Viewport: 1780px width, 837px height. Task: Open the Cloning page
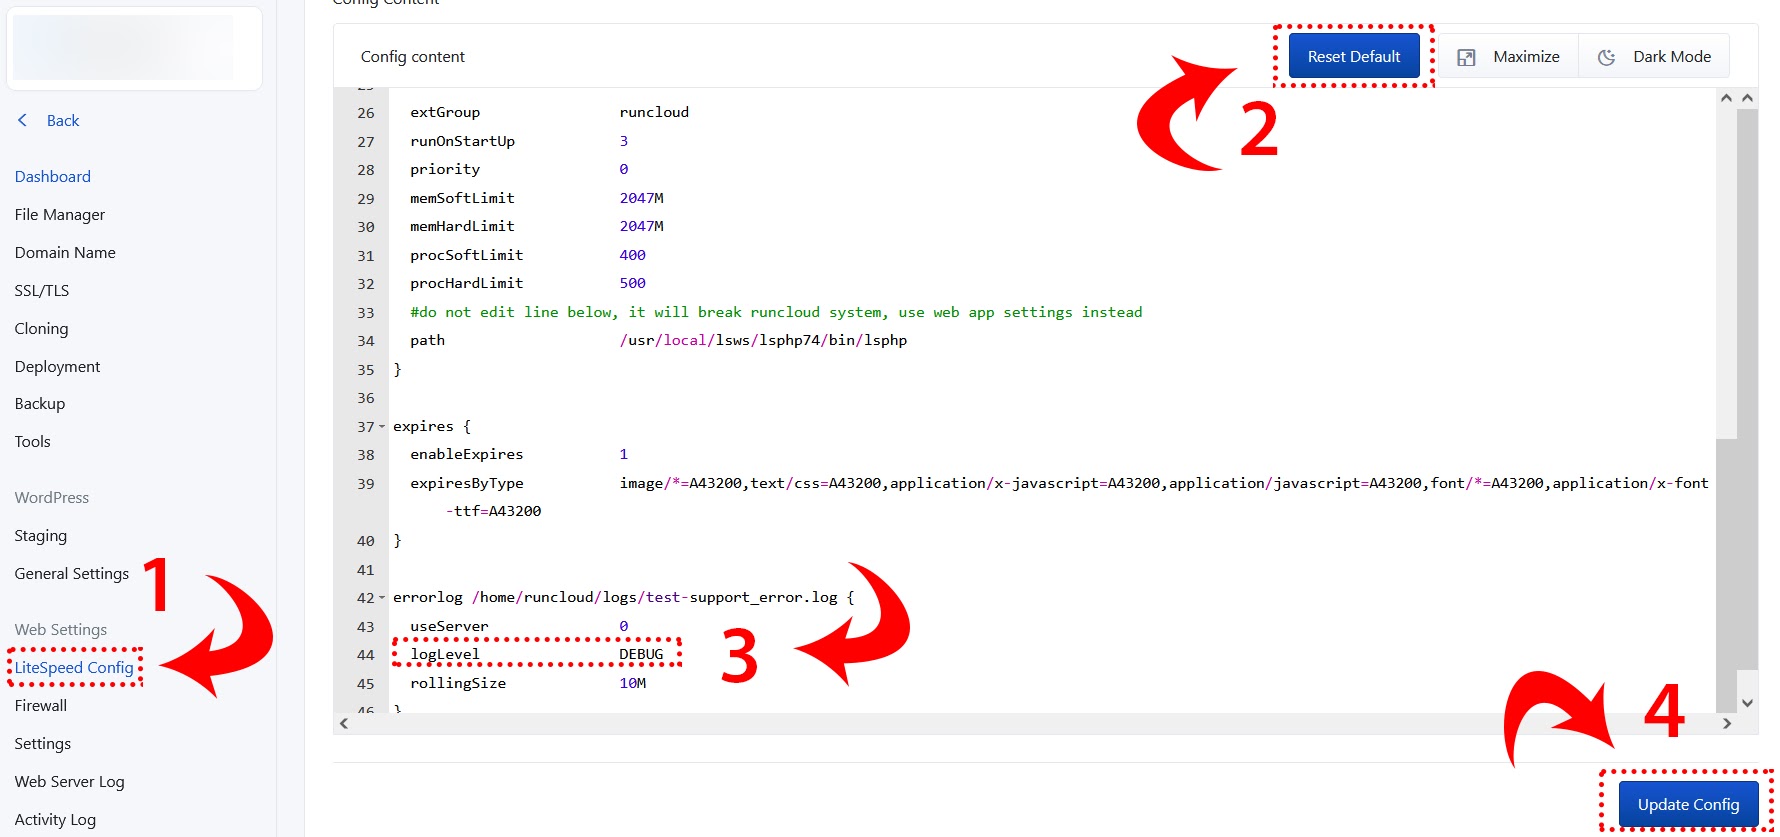tap(42, 328)
